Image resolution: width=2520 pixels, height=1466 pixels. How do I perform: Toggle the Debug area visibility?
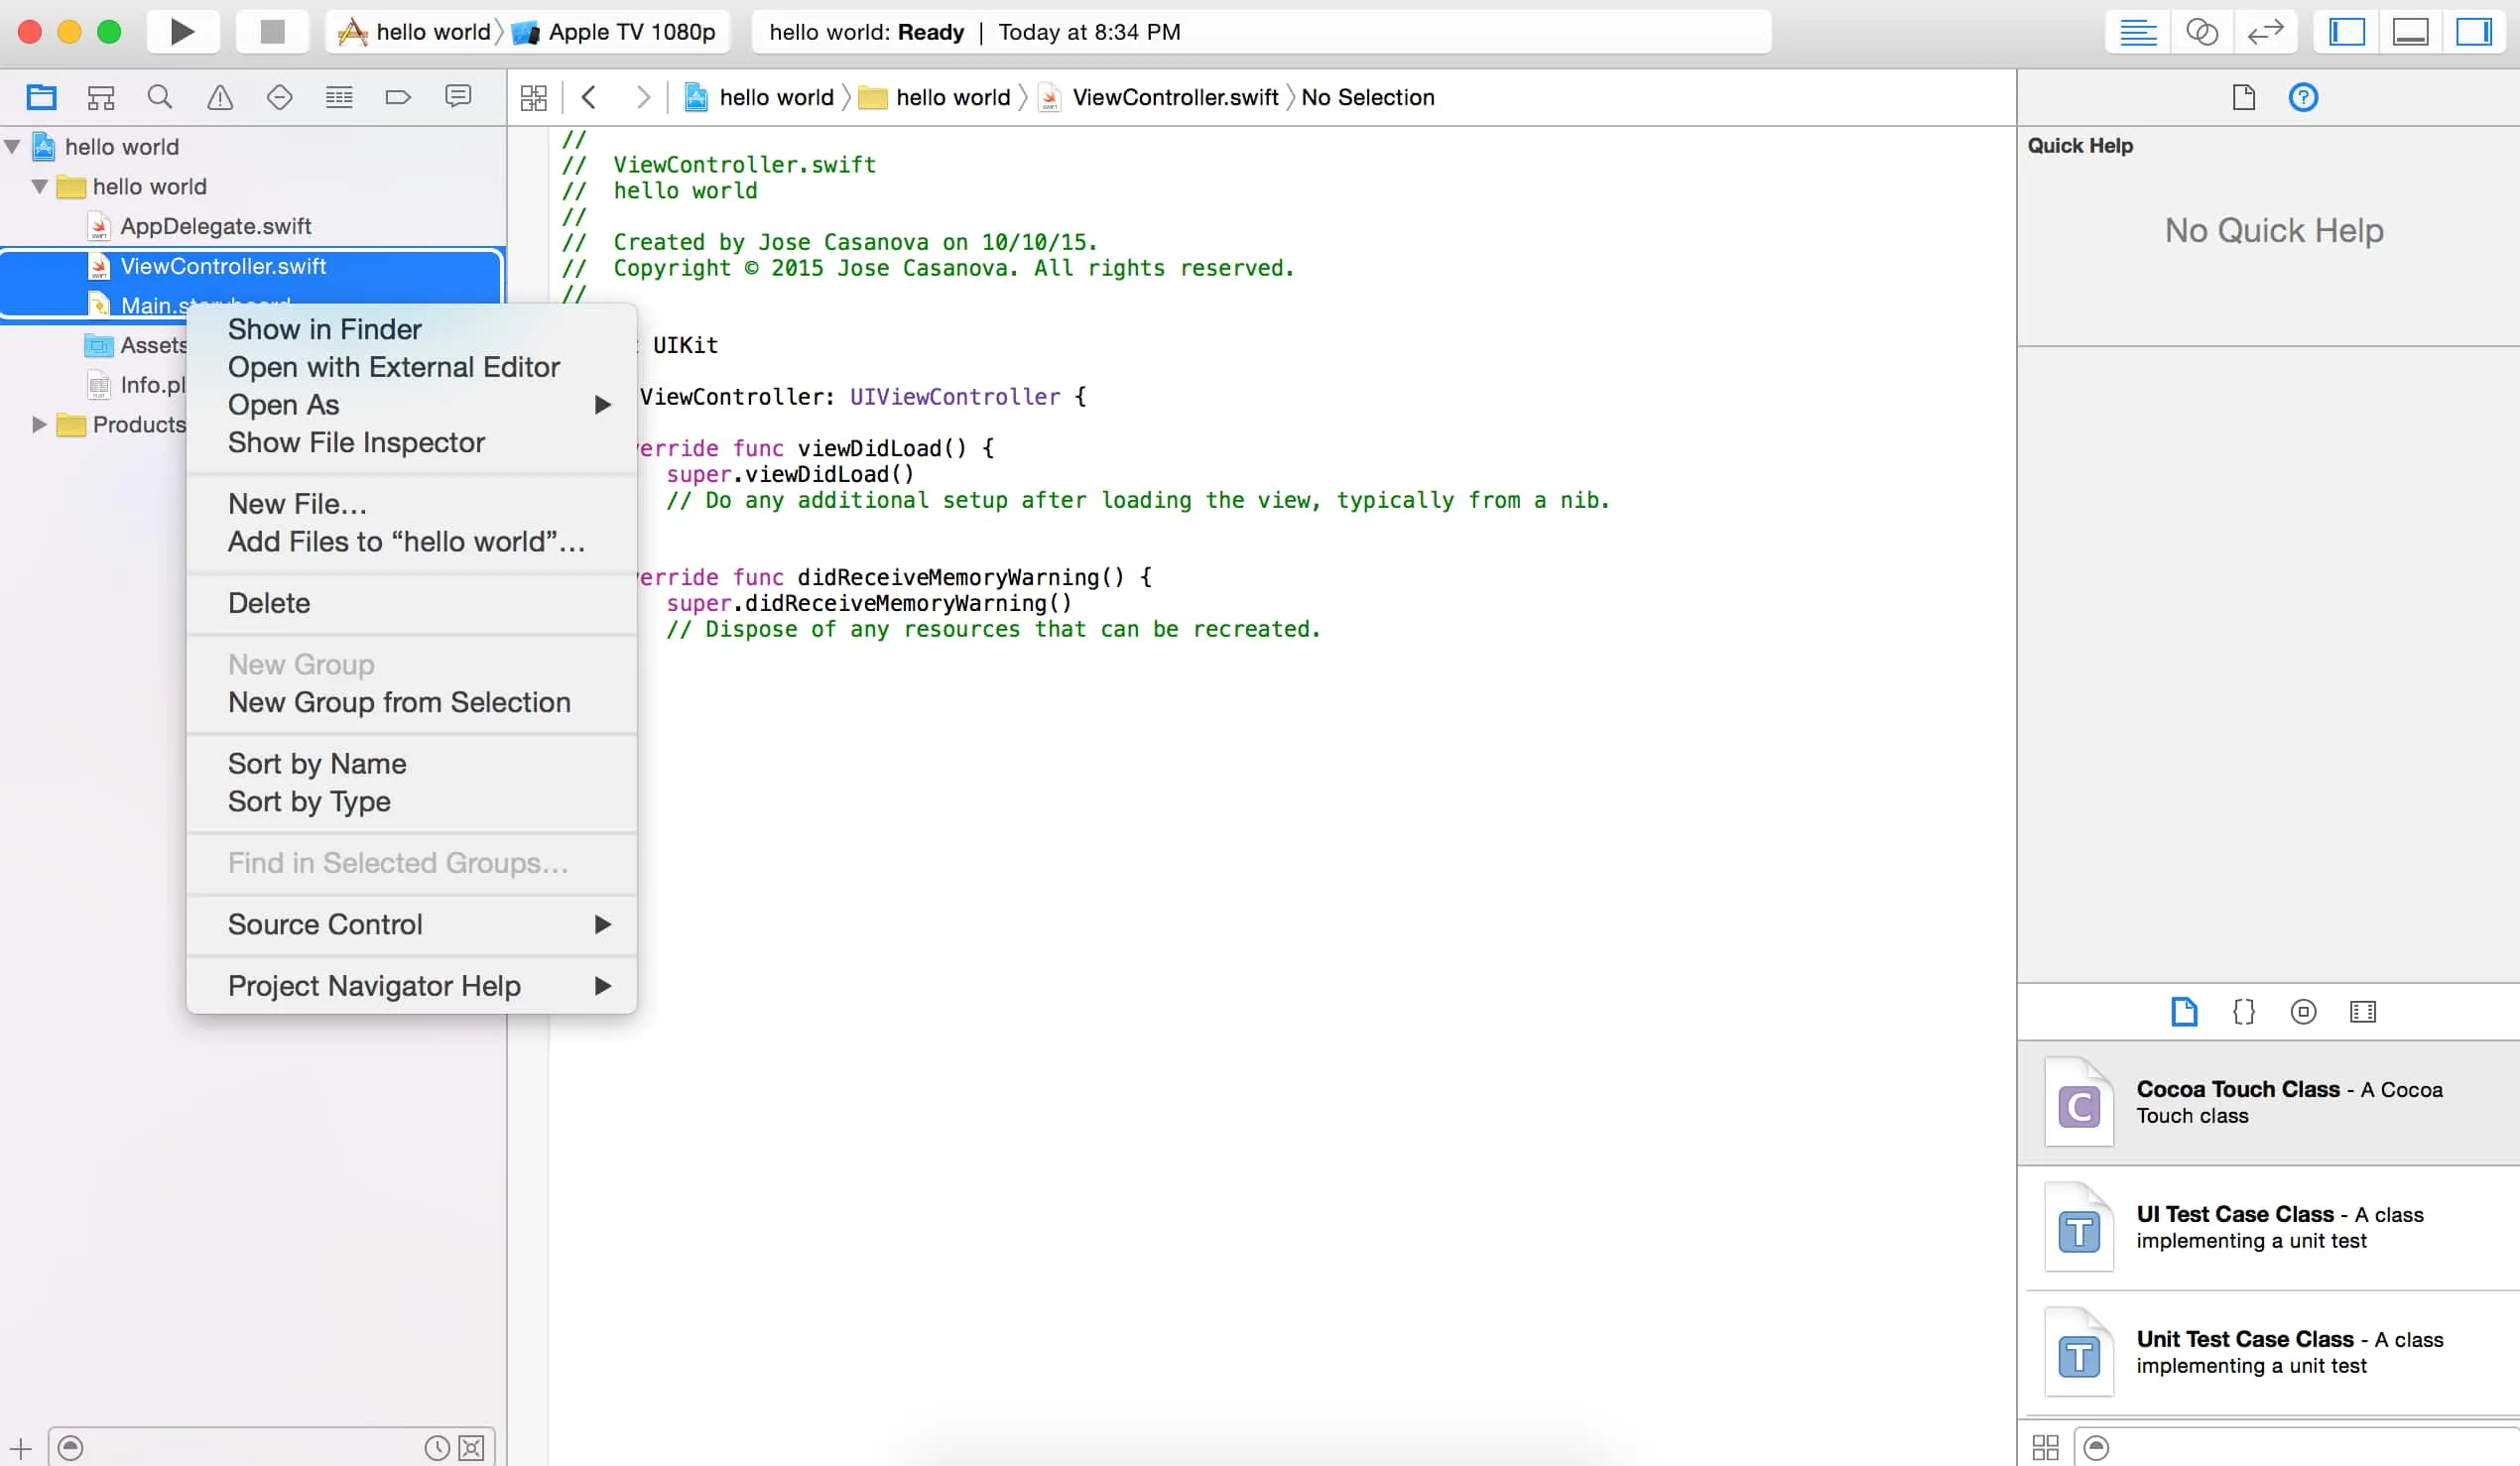(x=2410, y=32)
